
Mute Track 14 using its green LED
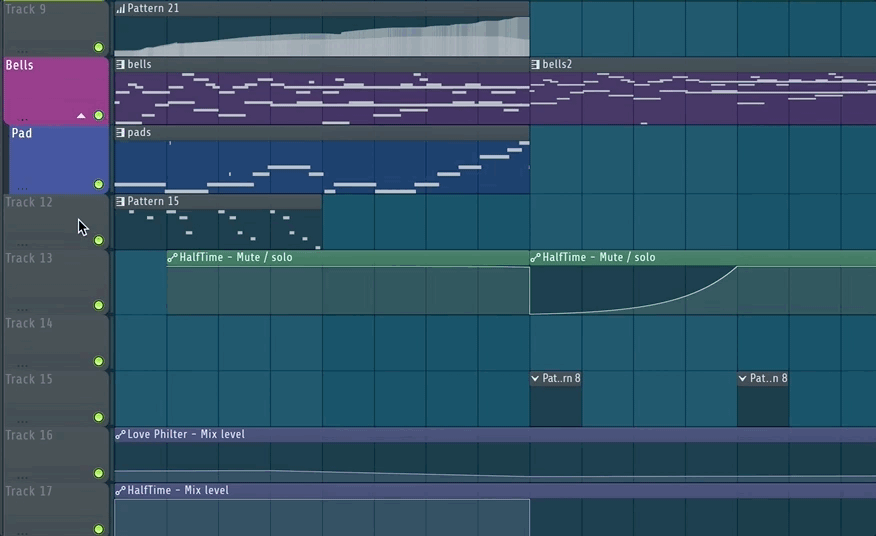pos(98,361)
